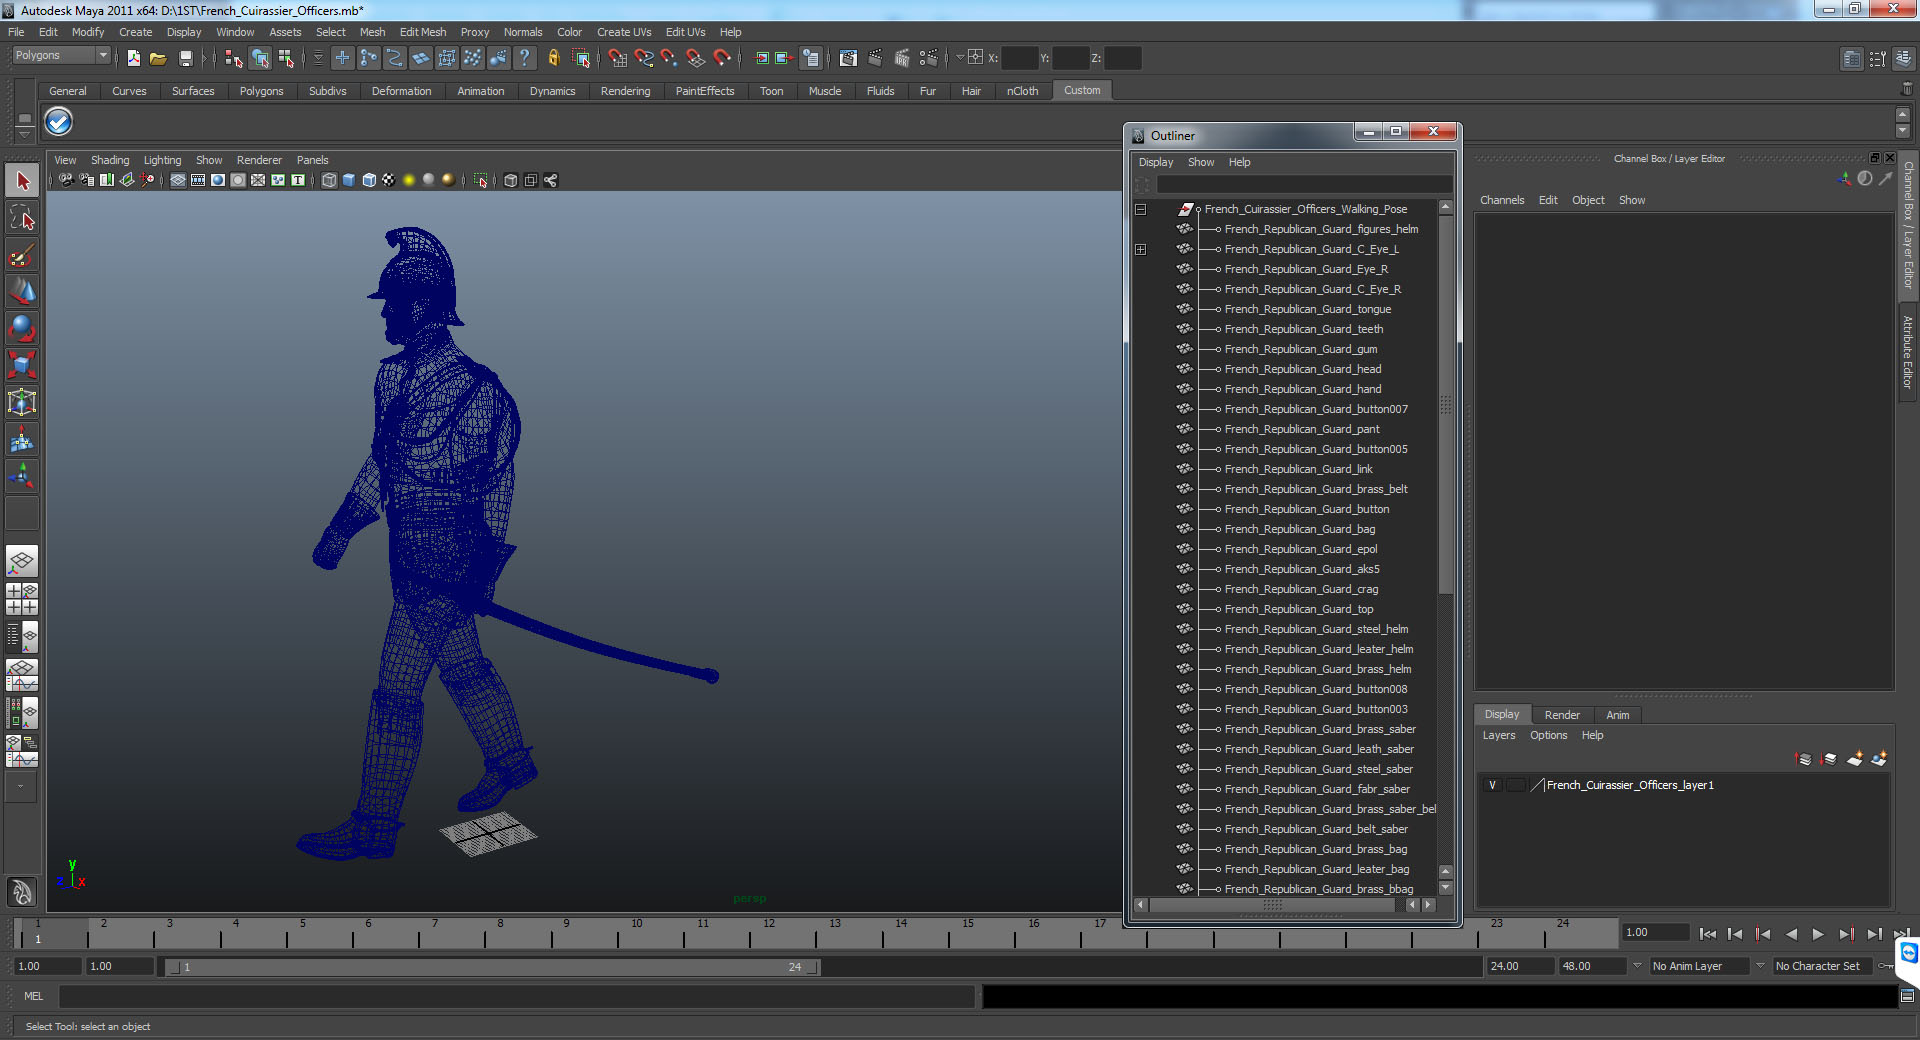The image size is (1920, 1040).
Task: Open the Outliner Display menu
Action: pyautogui.click(x=1156, y=162)
